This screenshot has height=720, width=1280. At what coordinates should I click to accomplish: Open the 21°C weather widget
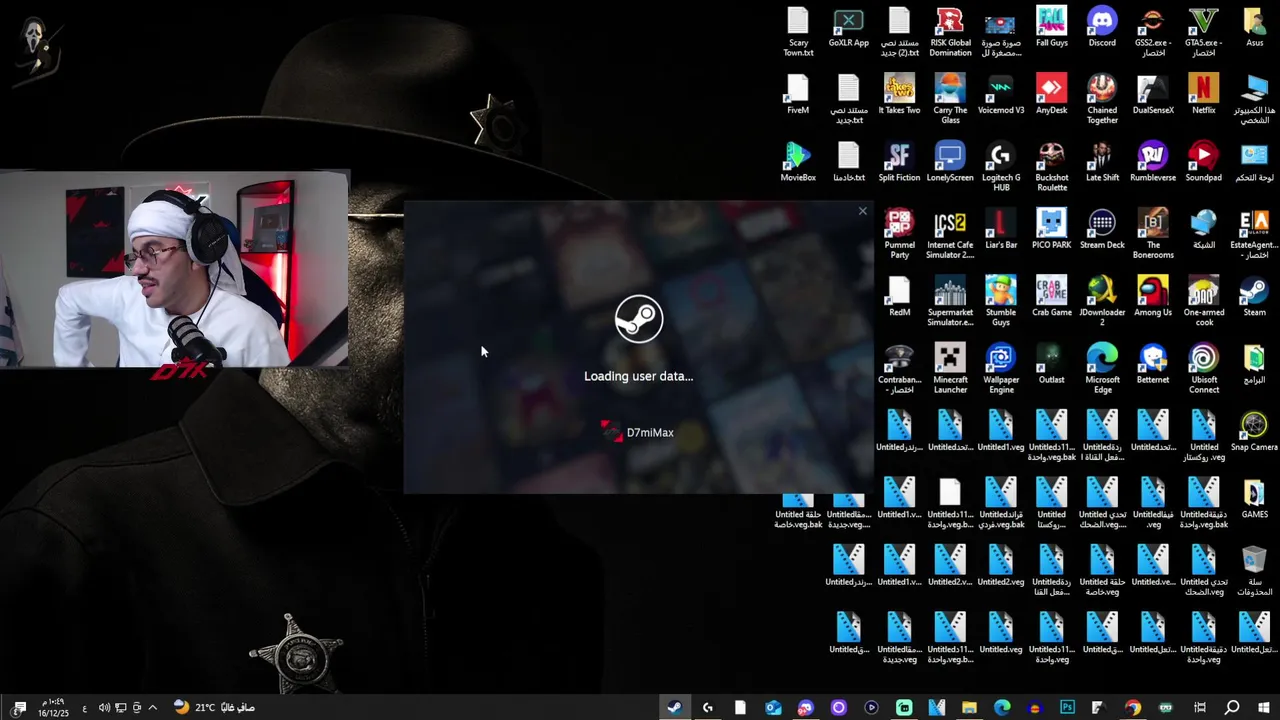214,707
